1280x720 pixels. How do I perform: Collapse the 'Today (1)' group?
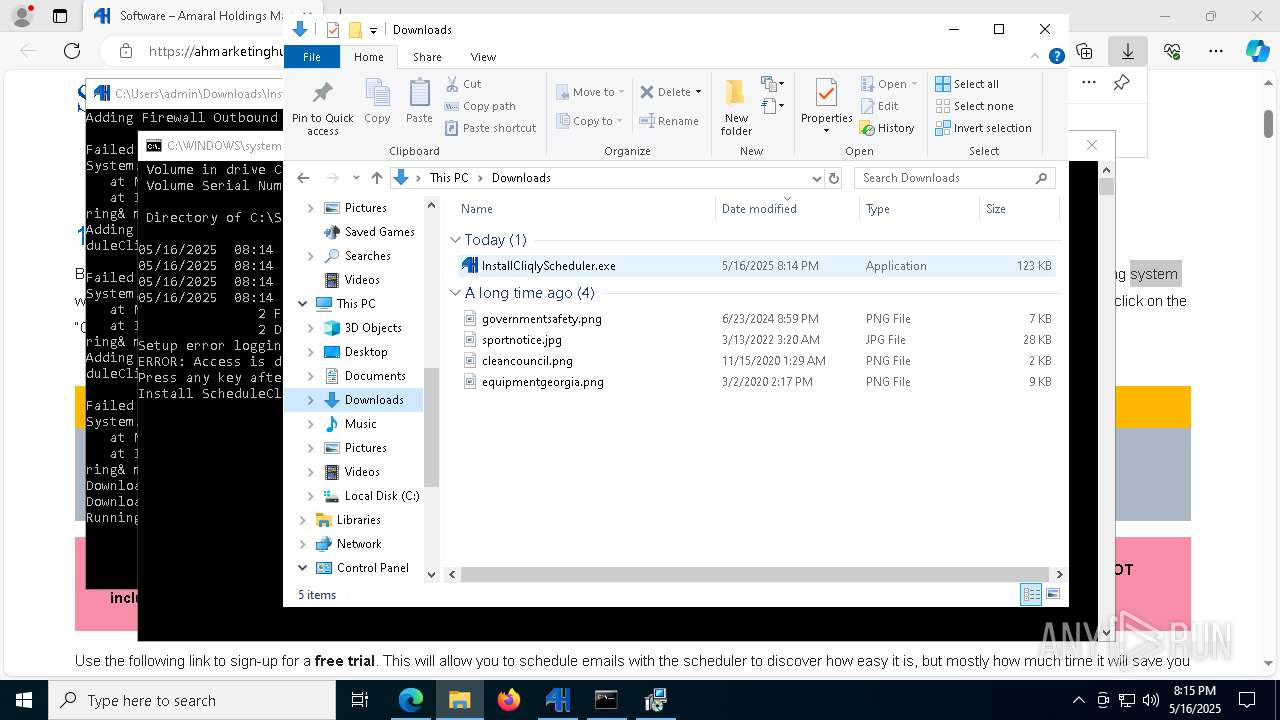[455, 240]
